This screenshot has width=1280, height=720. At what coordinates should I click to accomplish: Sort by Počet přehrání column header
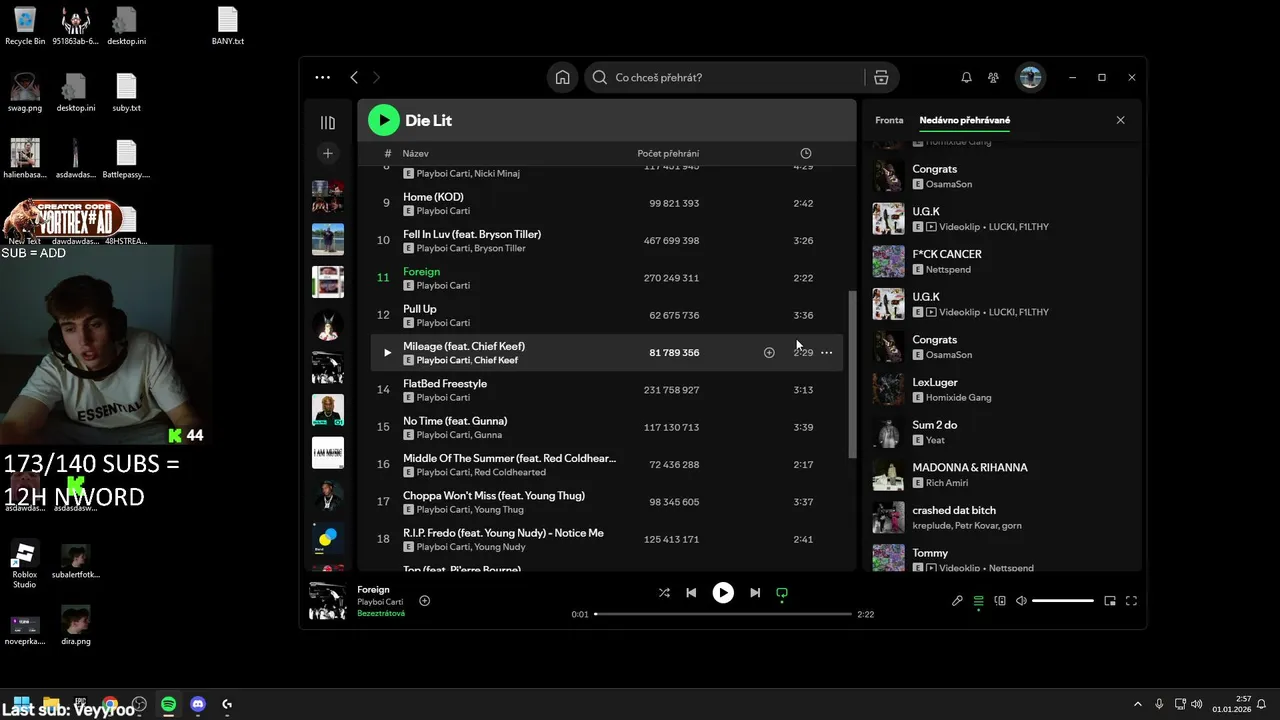[668, 153]
